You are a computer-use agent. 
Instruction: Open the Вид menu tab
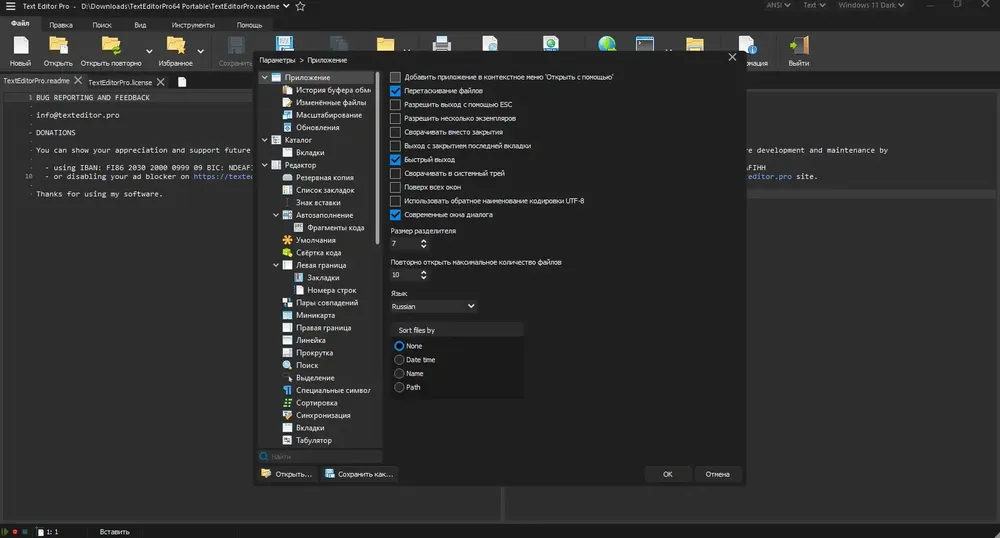click(x=140, y=25)
